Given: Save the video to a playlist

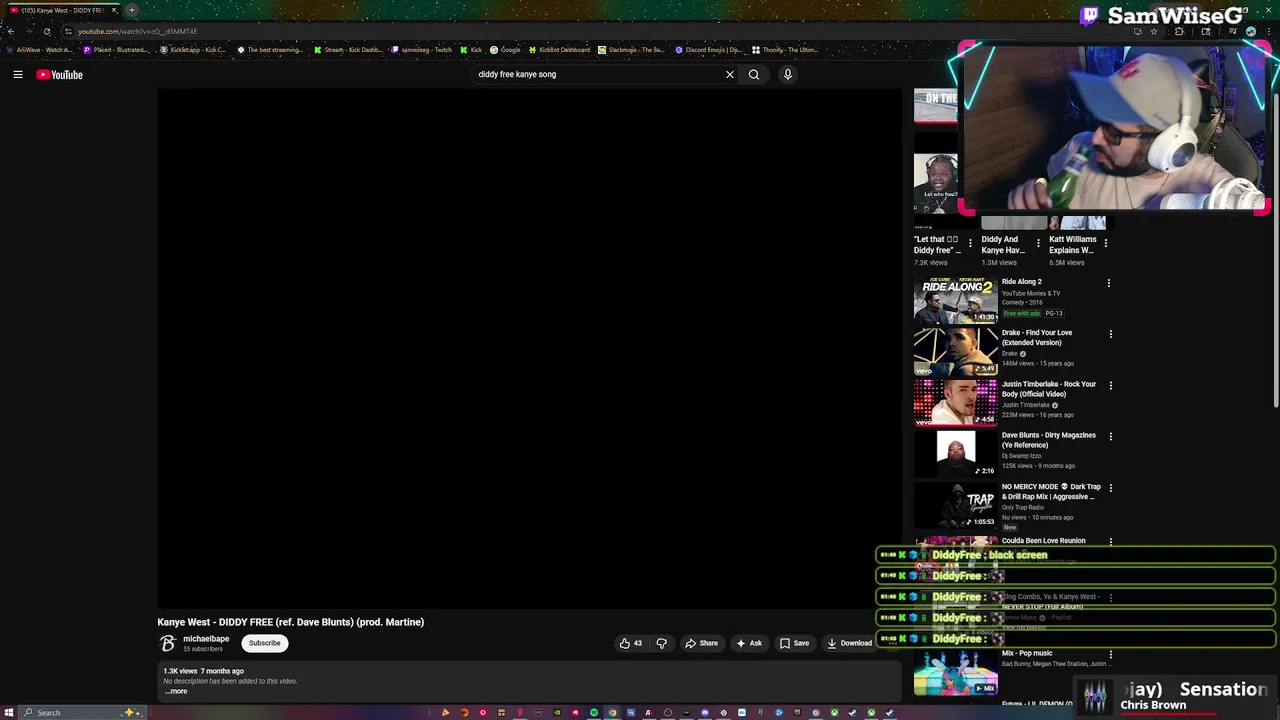Looking at the screenshot, I should (x=794, y=643).
